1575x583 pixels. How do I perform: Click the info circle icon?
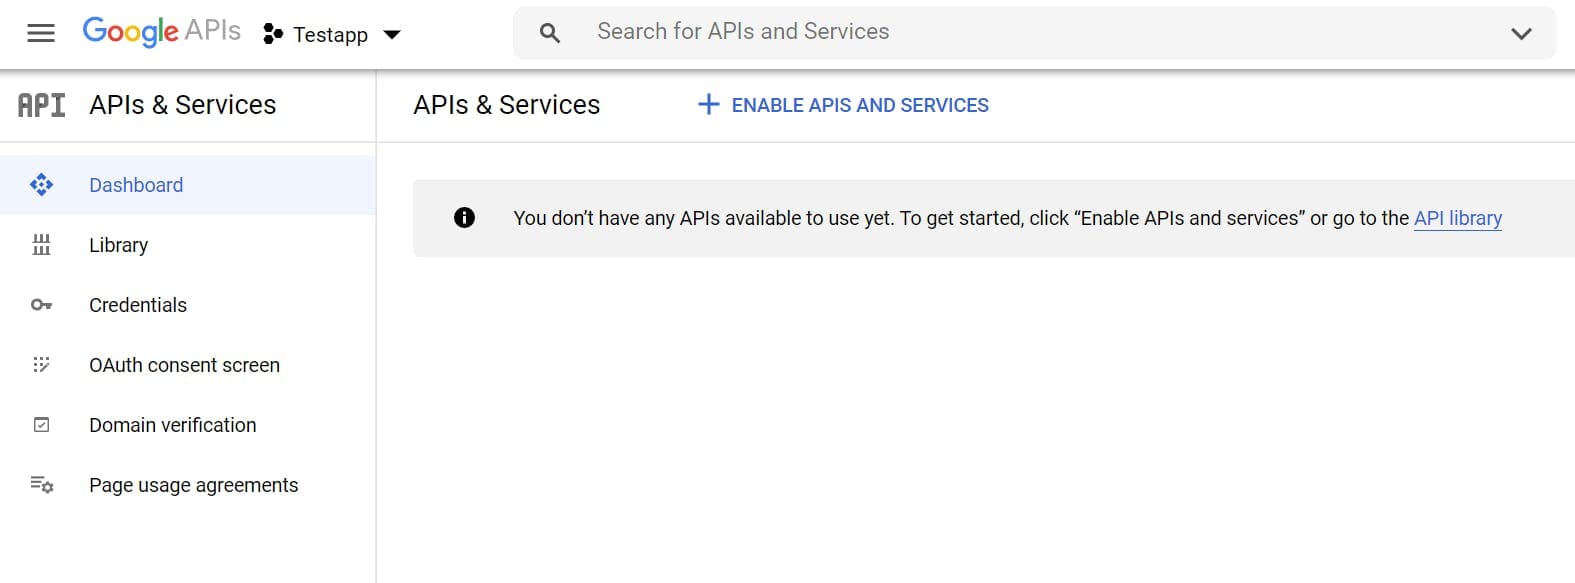click(464, 218)
